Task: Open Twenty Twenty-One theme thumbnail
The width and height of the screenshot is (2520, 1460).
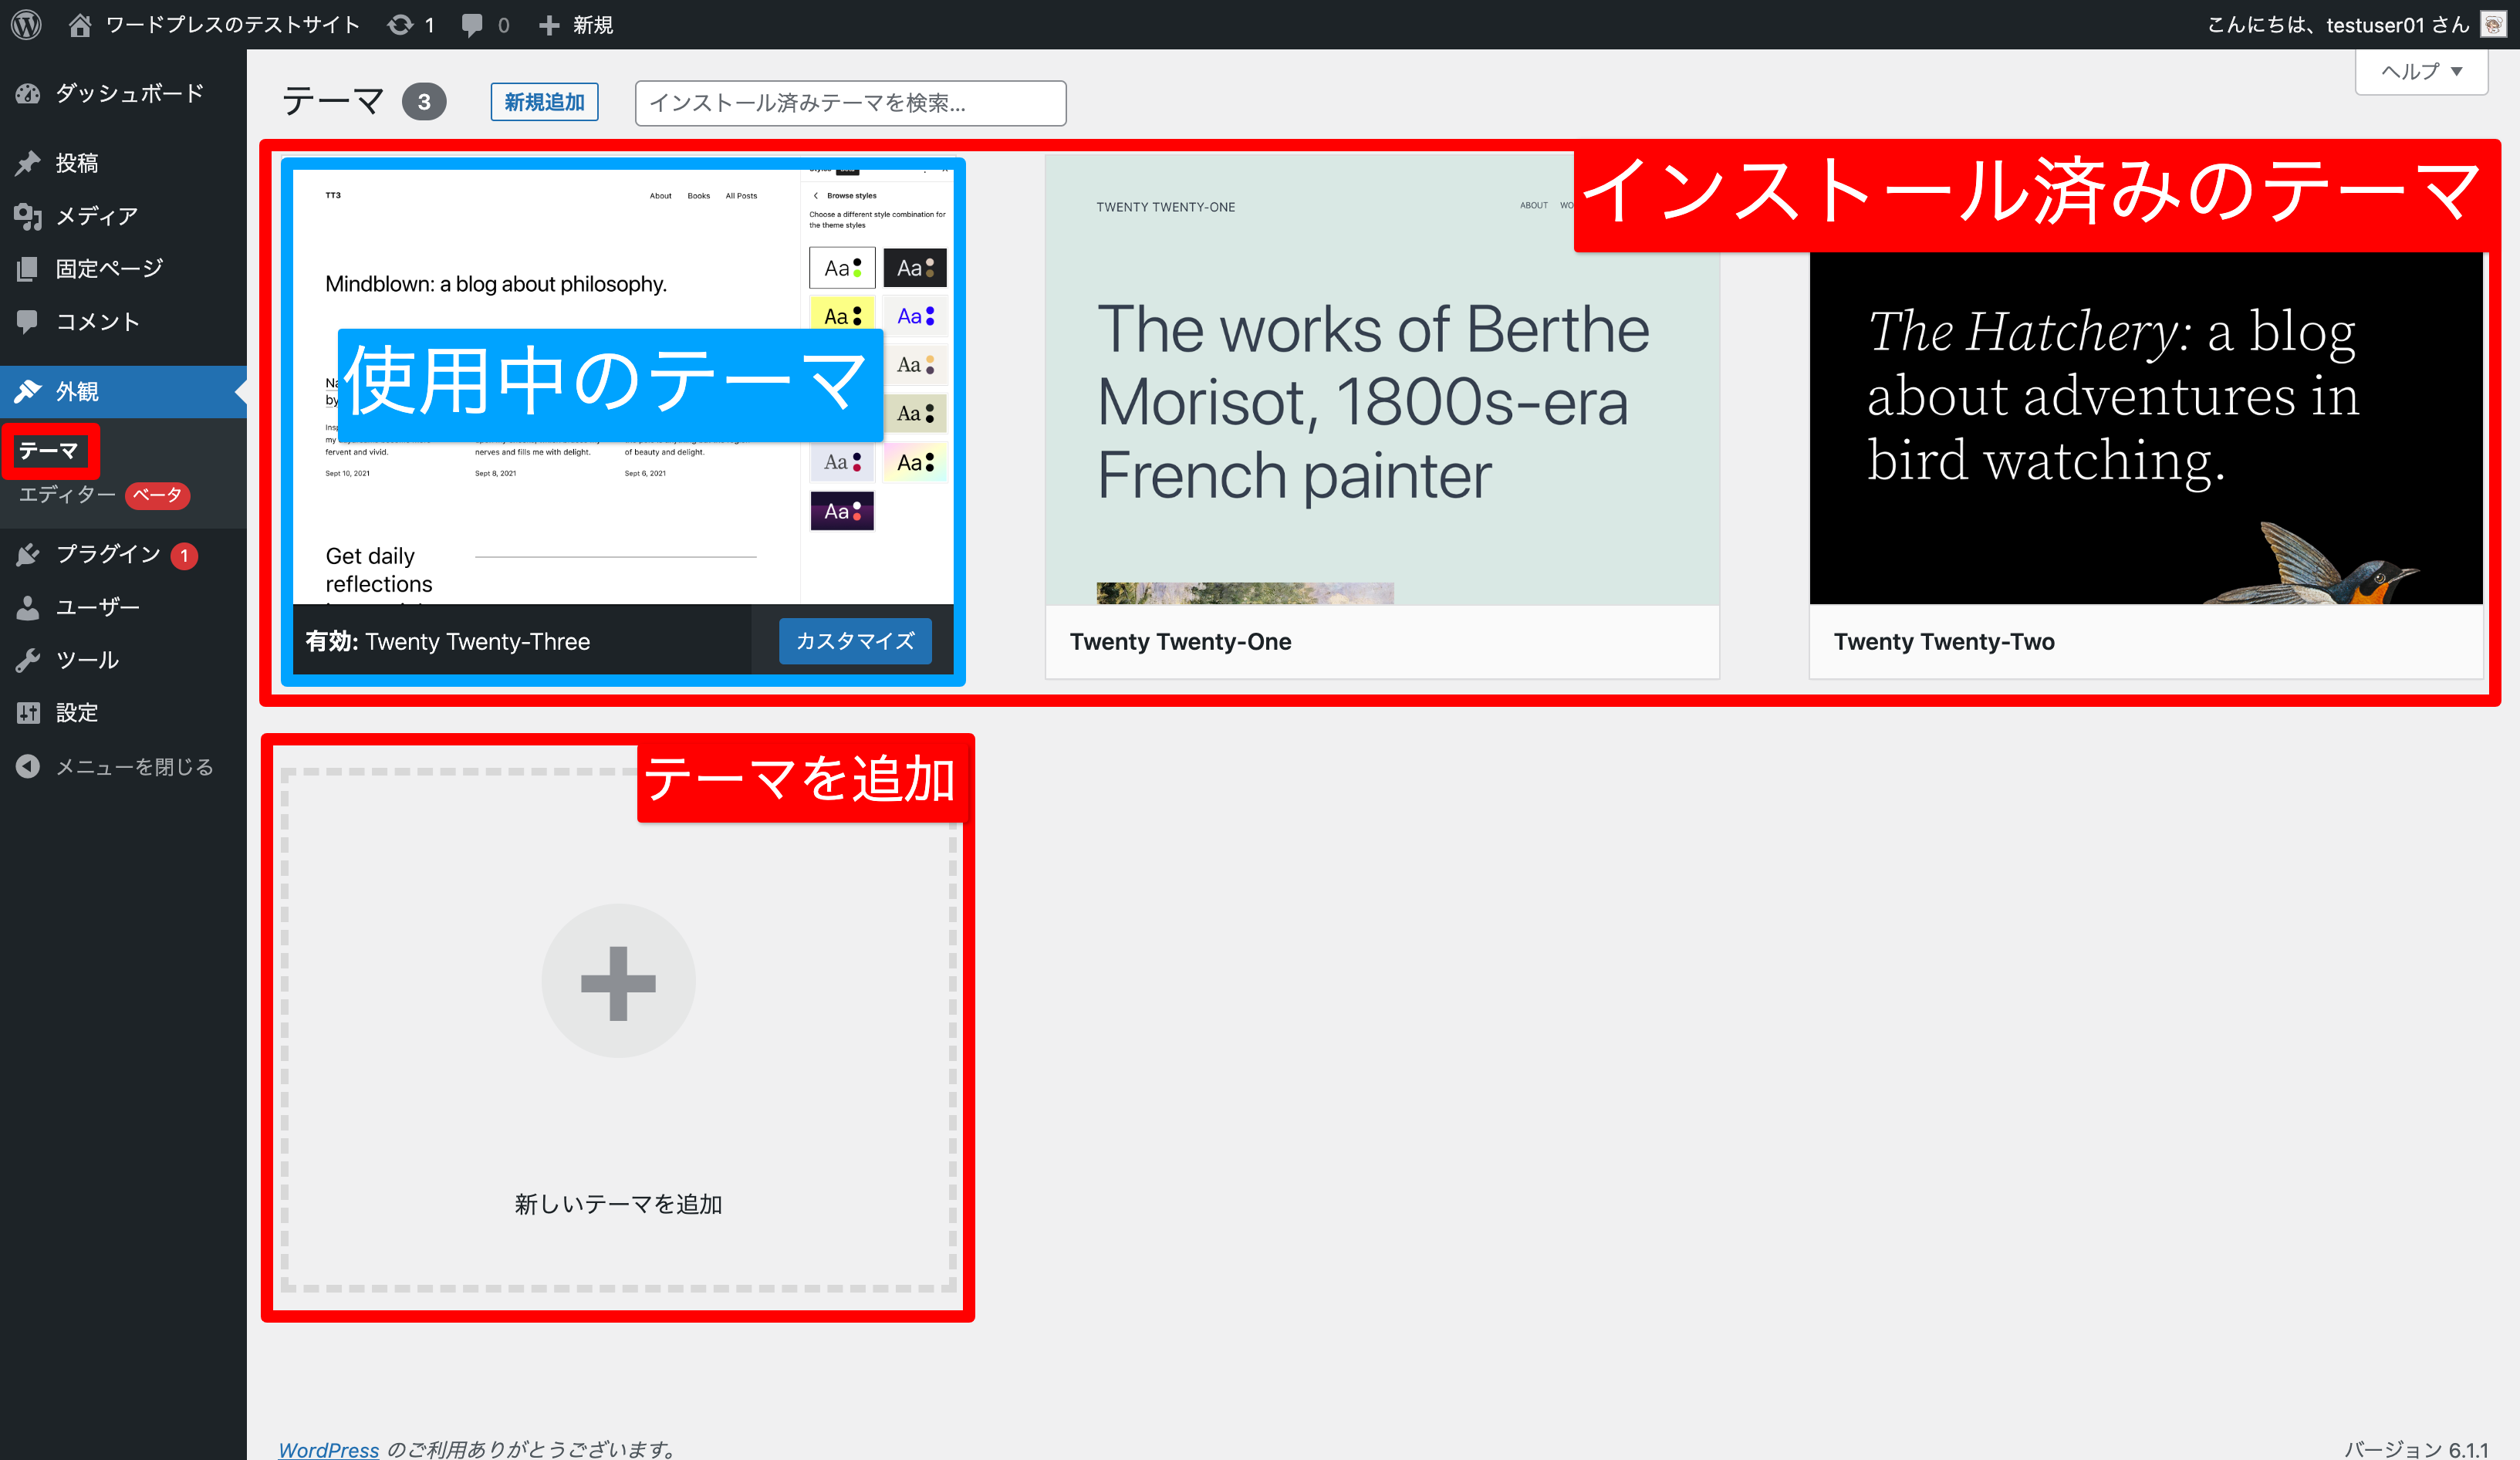Action: click(1382, 379)
